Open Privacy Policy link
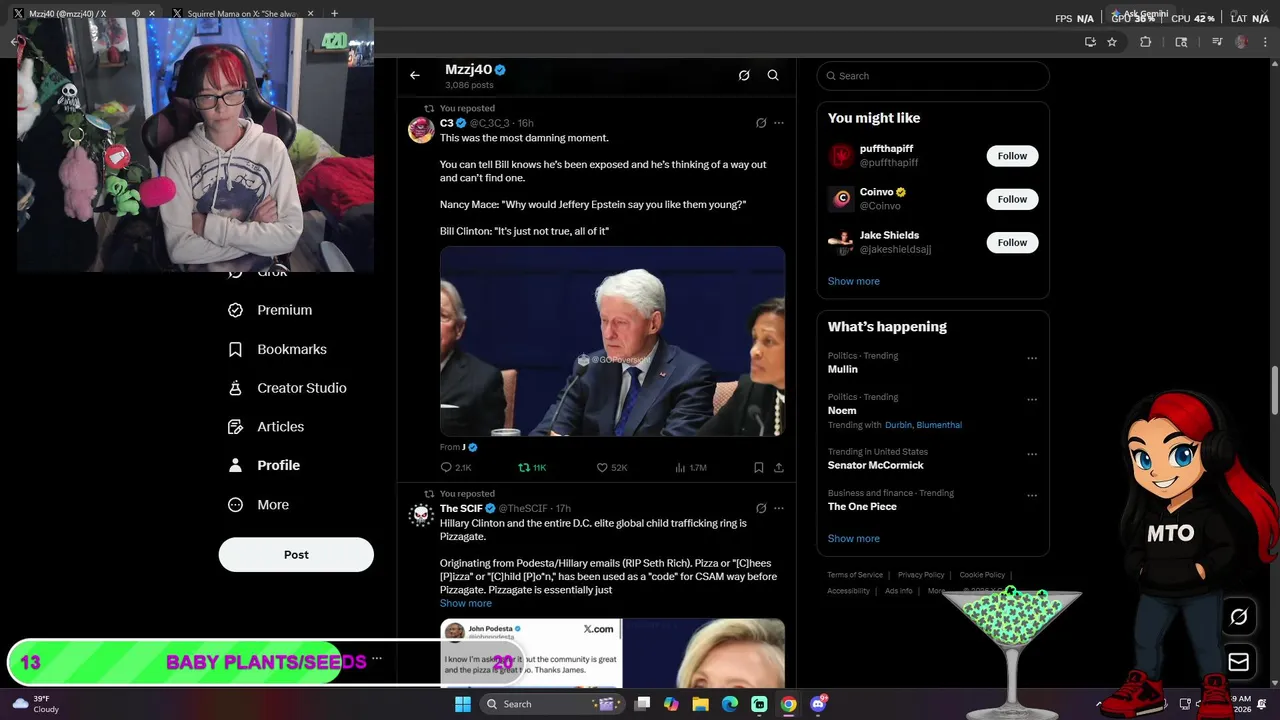 (921, 575)
